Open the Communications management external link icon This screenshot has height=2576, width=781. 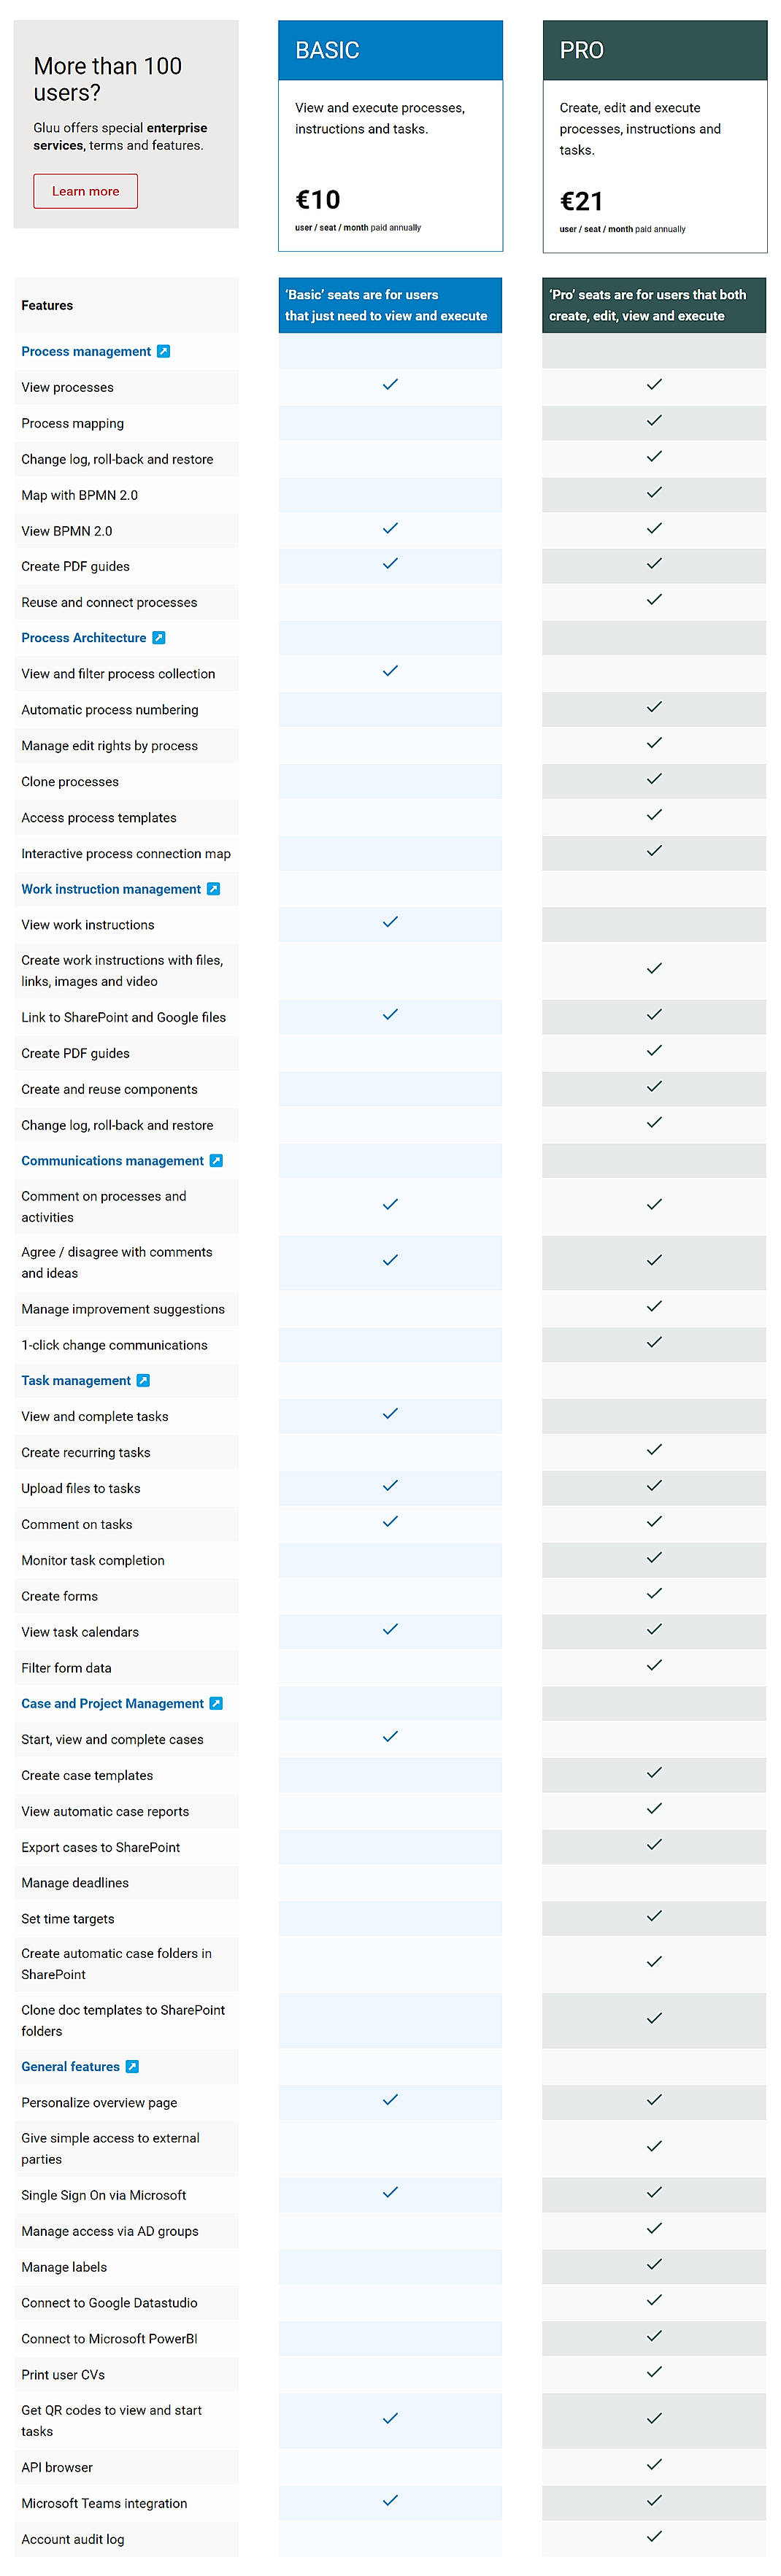pos(217,1160)
